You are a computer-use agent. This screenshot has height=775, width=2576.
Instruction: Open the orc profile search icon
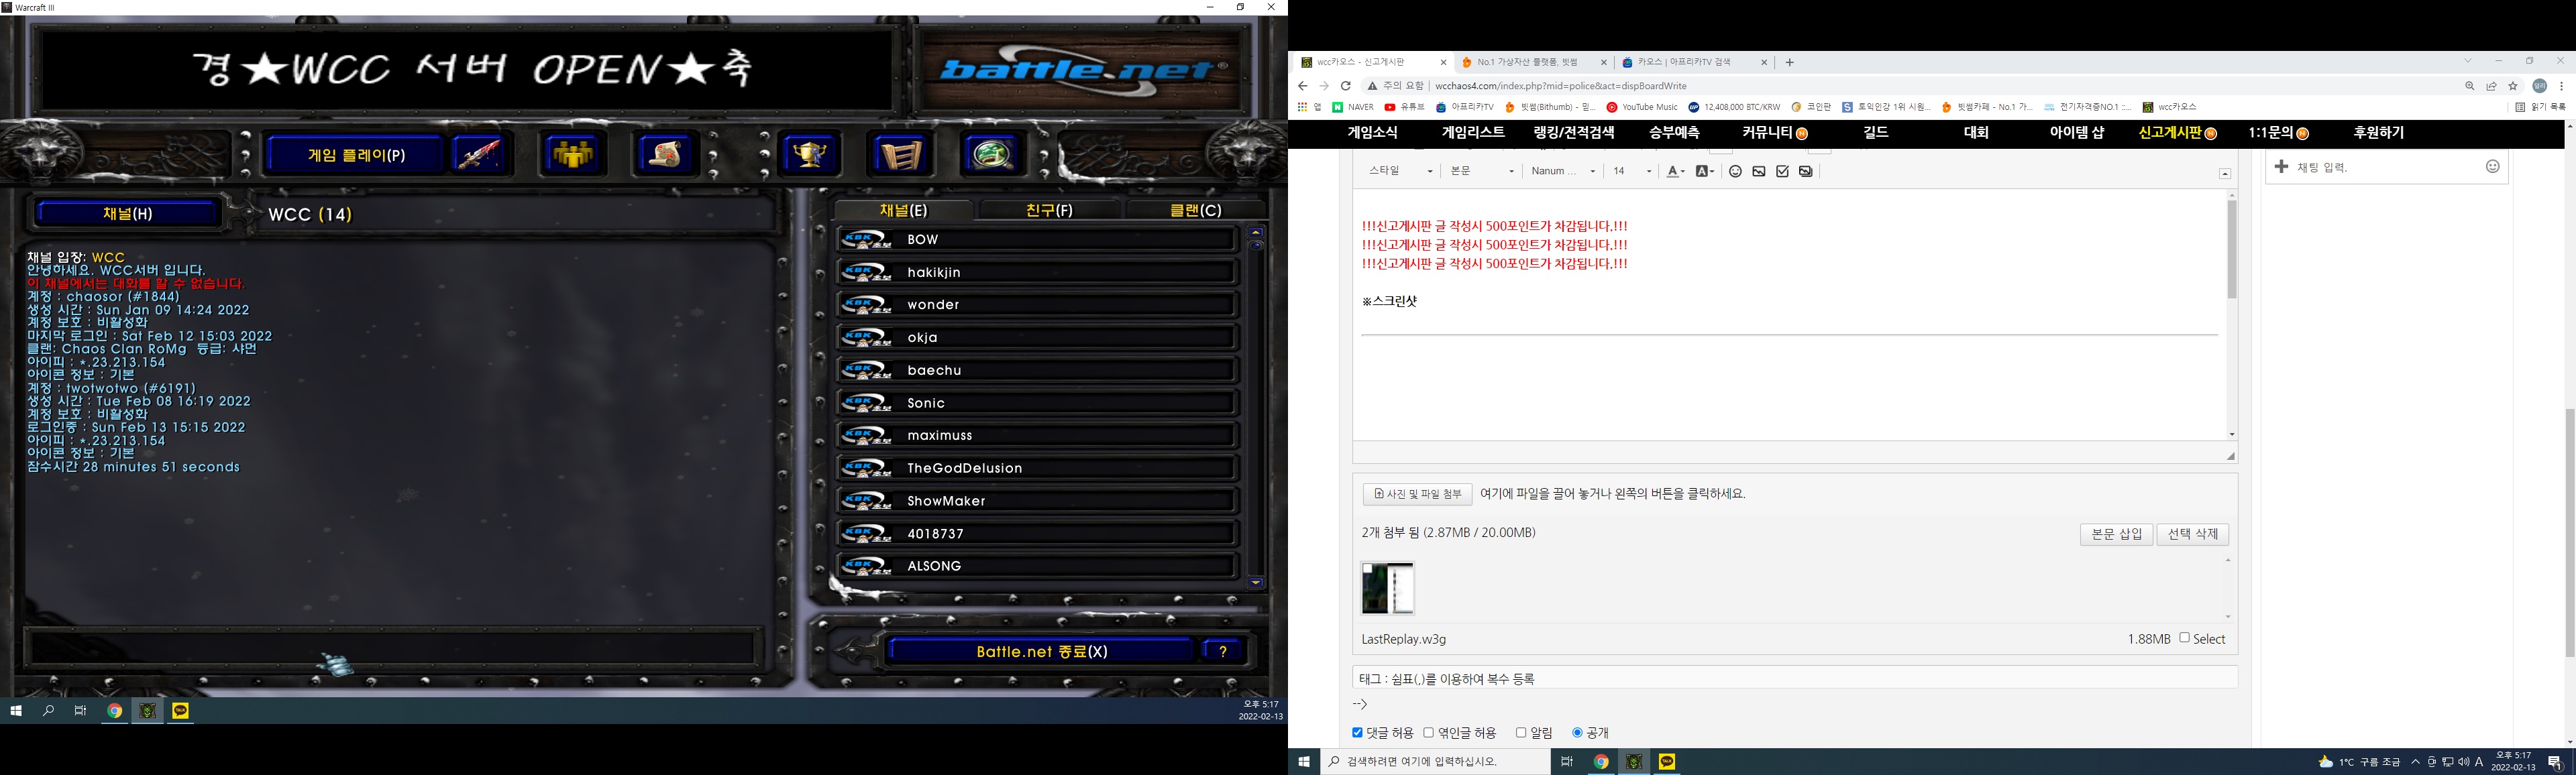pos(992,155)
